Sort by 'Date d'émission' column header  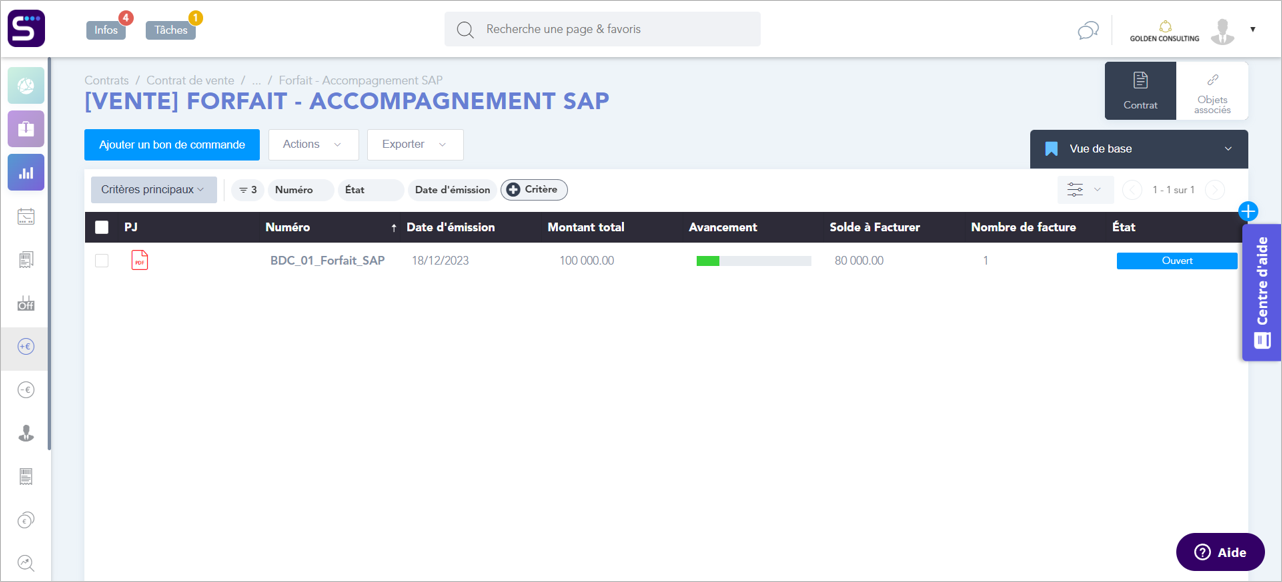click(450, 227)
